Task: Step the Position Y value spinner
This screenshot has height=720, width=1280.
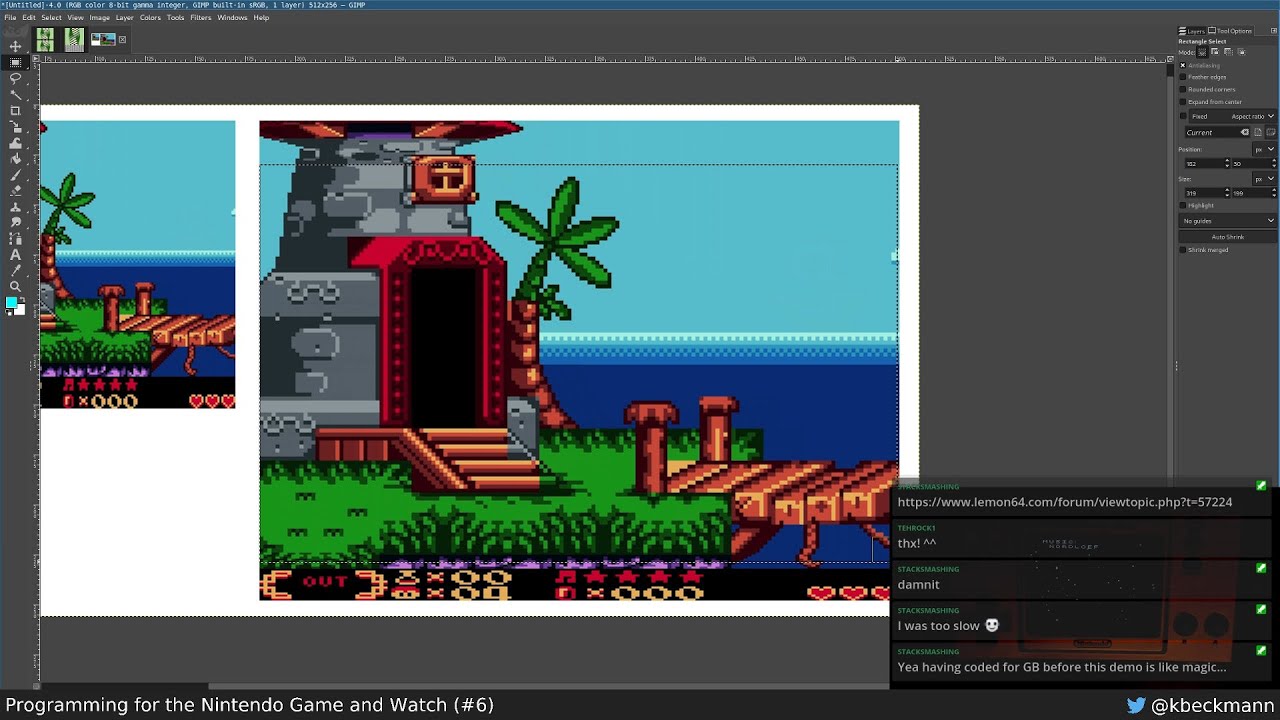Action: [x=1273, y=163]
